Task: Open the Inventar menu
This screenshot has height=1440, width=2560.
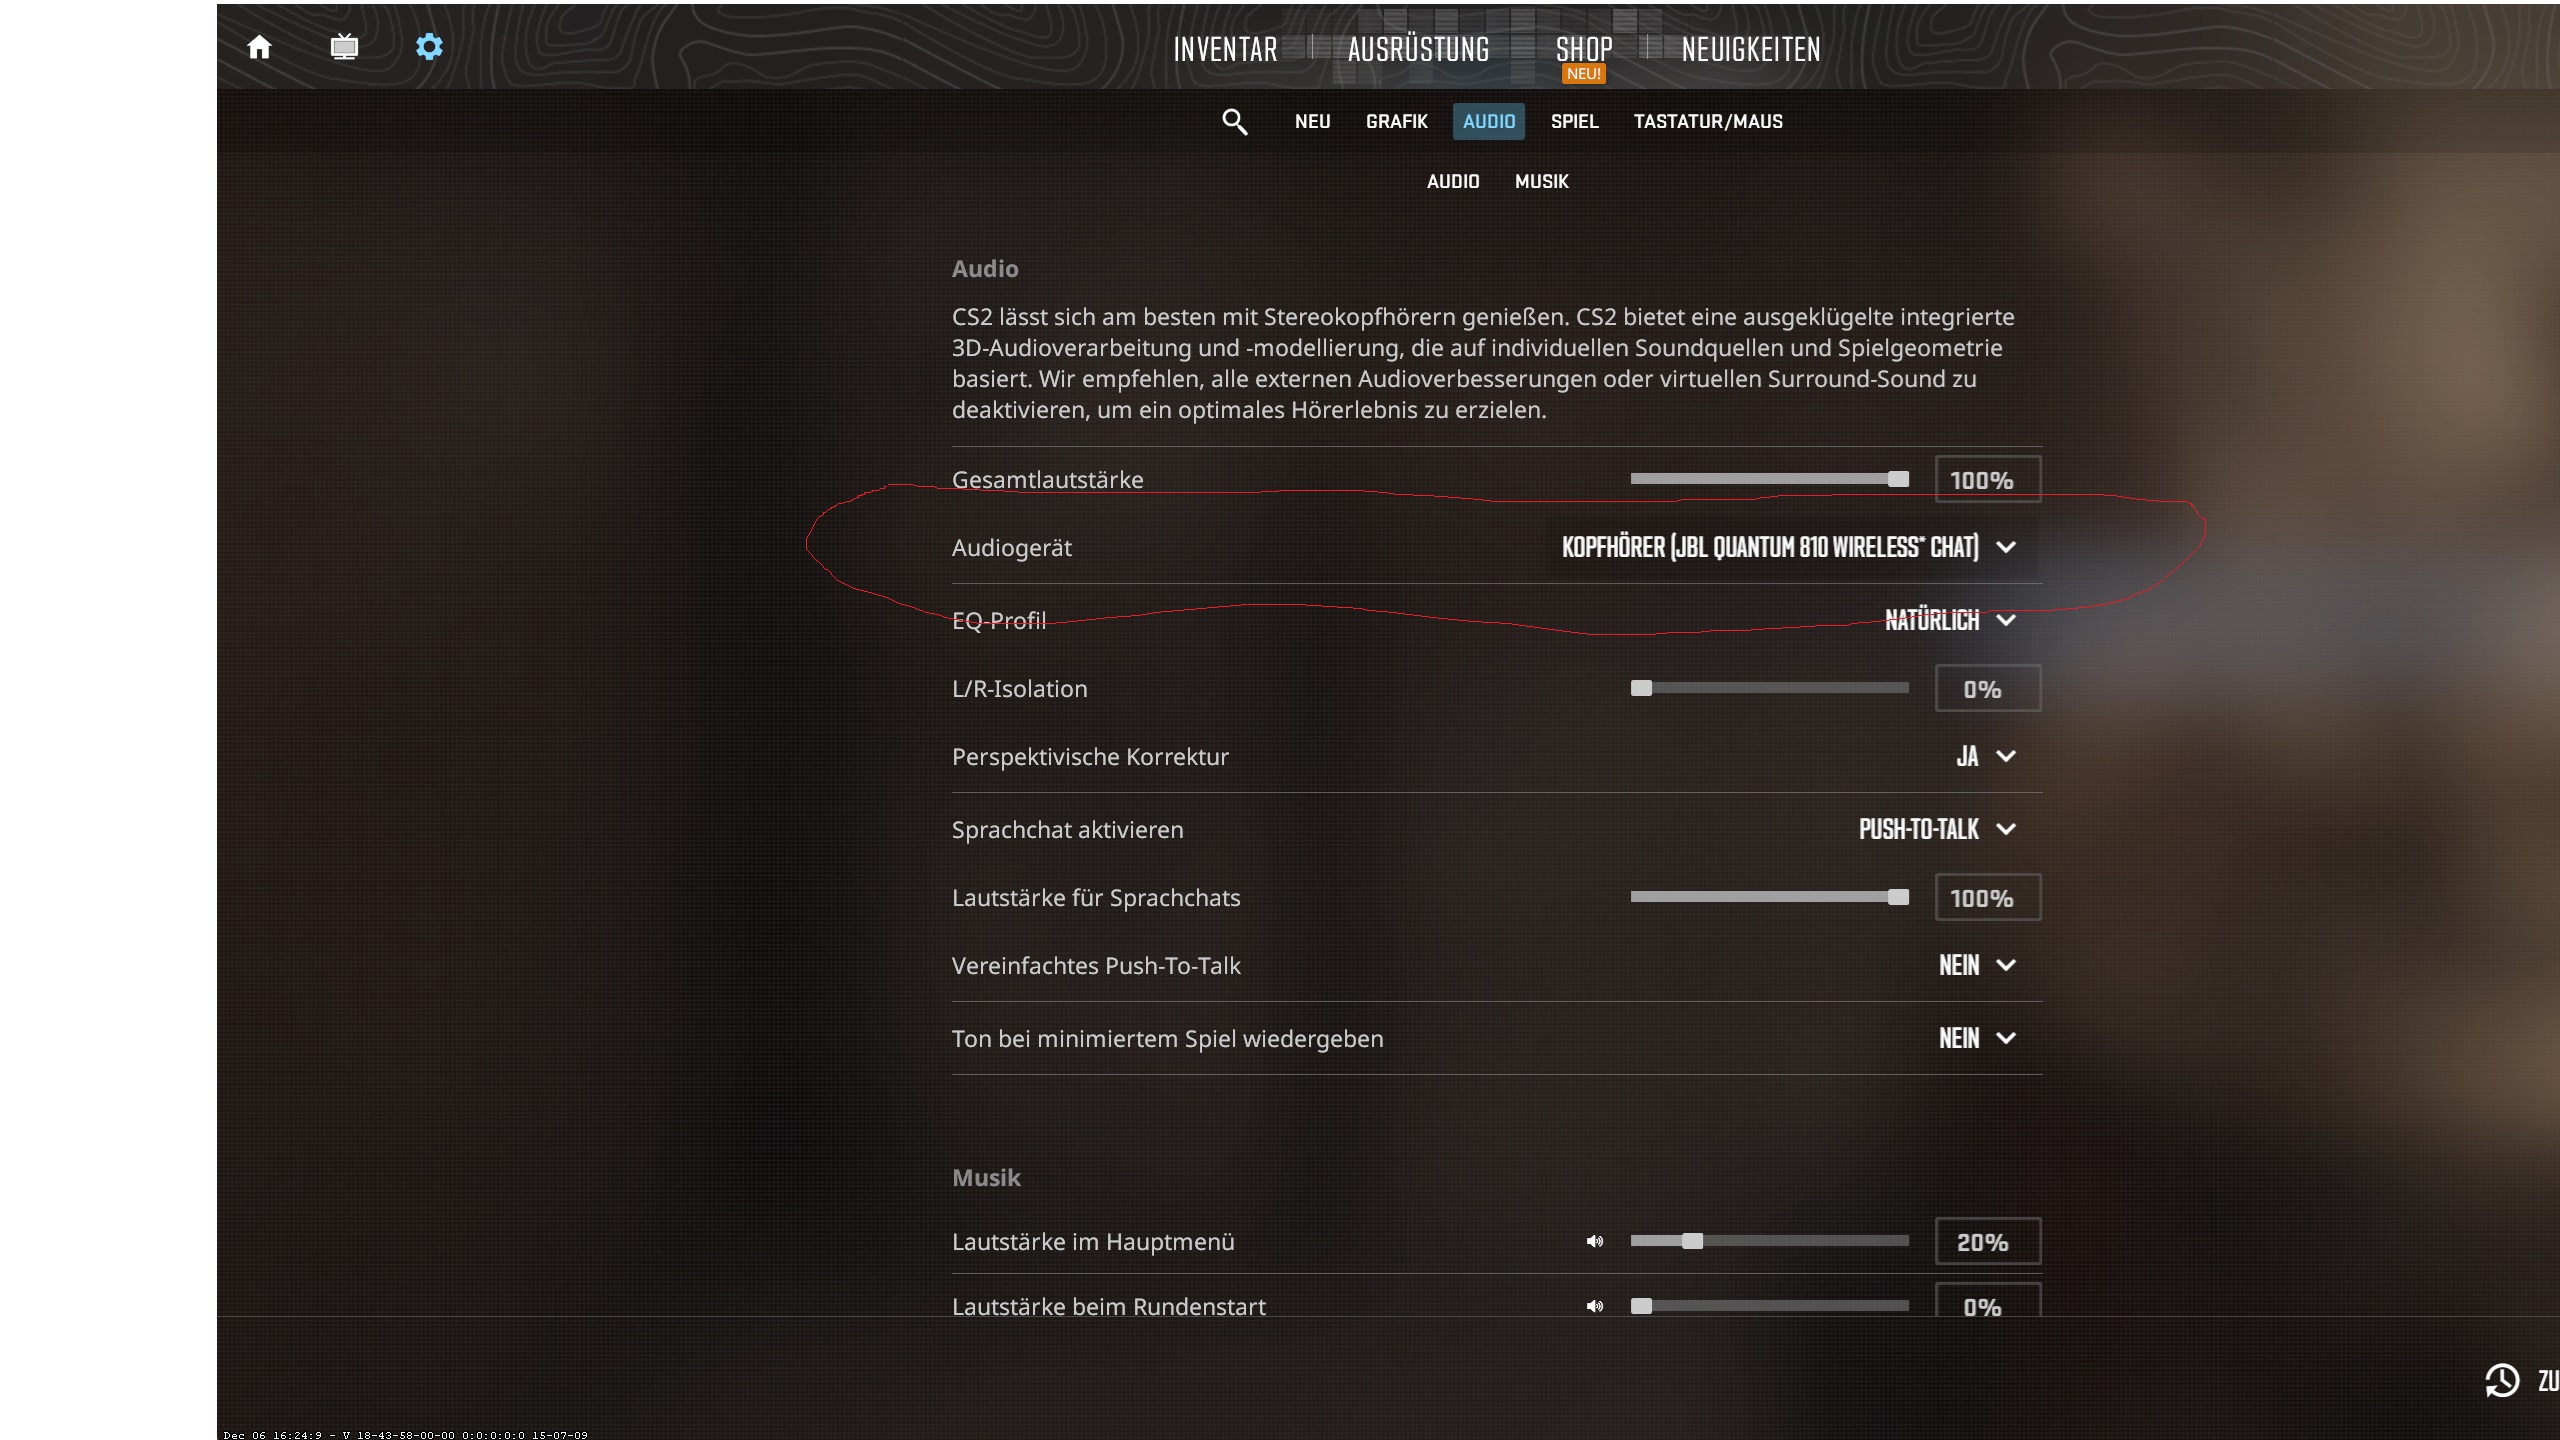Action: pos(1225,49)
